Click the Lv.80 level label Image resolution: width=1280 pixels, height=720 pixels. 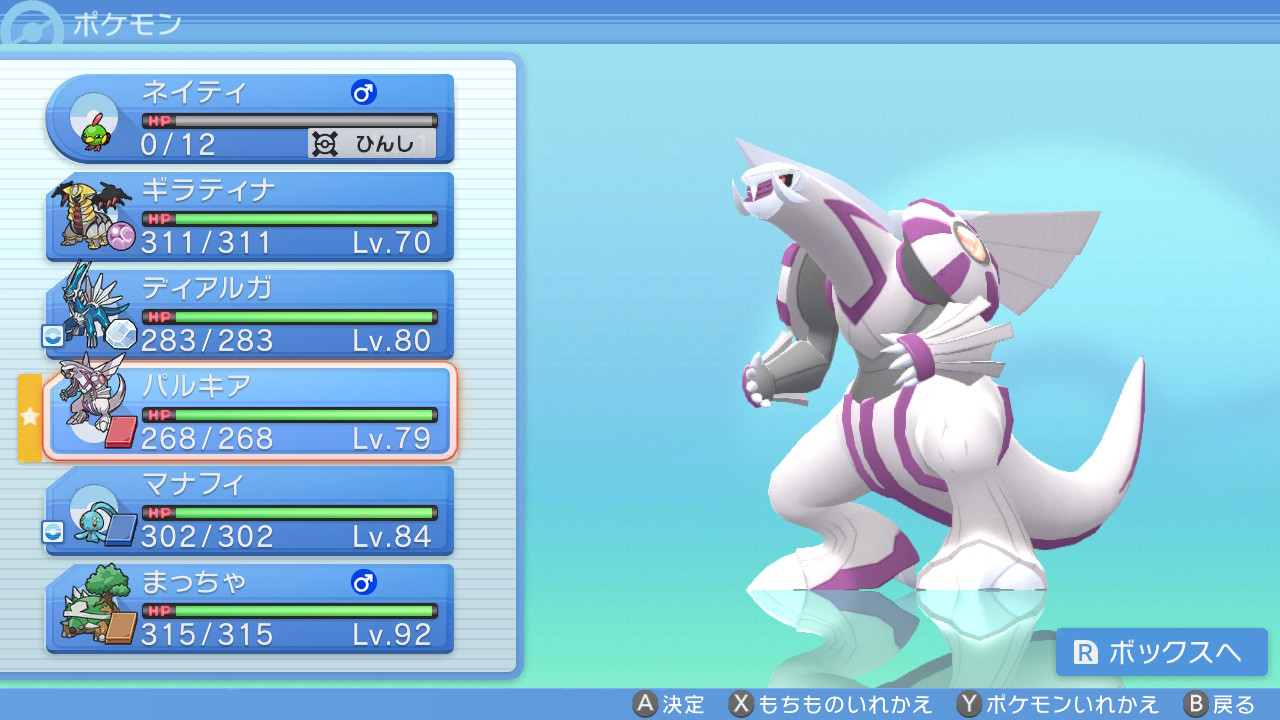(392, 341)
